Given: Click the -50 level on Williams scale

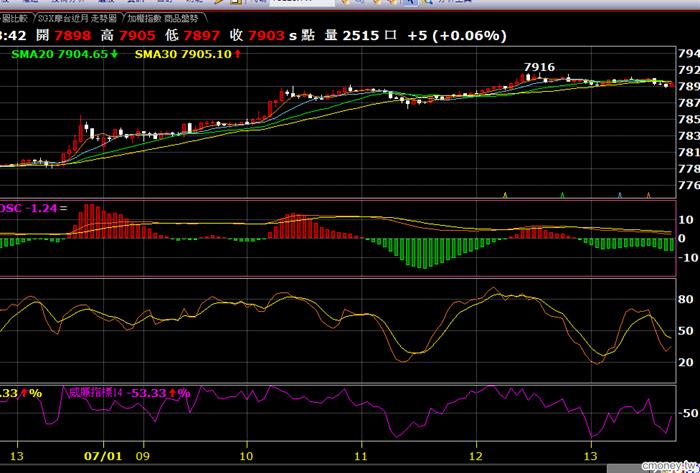Looking at the screenshot, I should pyautogui.click(x=688, y=413).
